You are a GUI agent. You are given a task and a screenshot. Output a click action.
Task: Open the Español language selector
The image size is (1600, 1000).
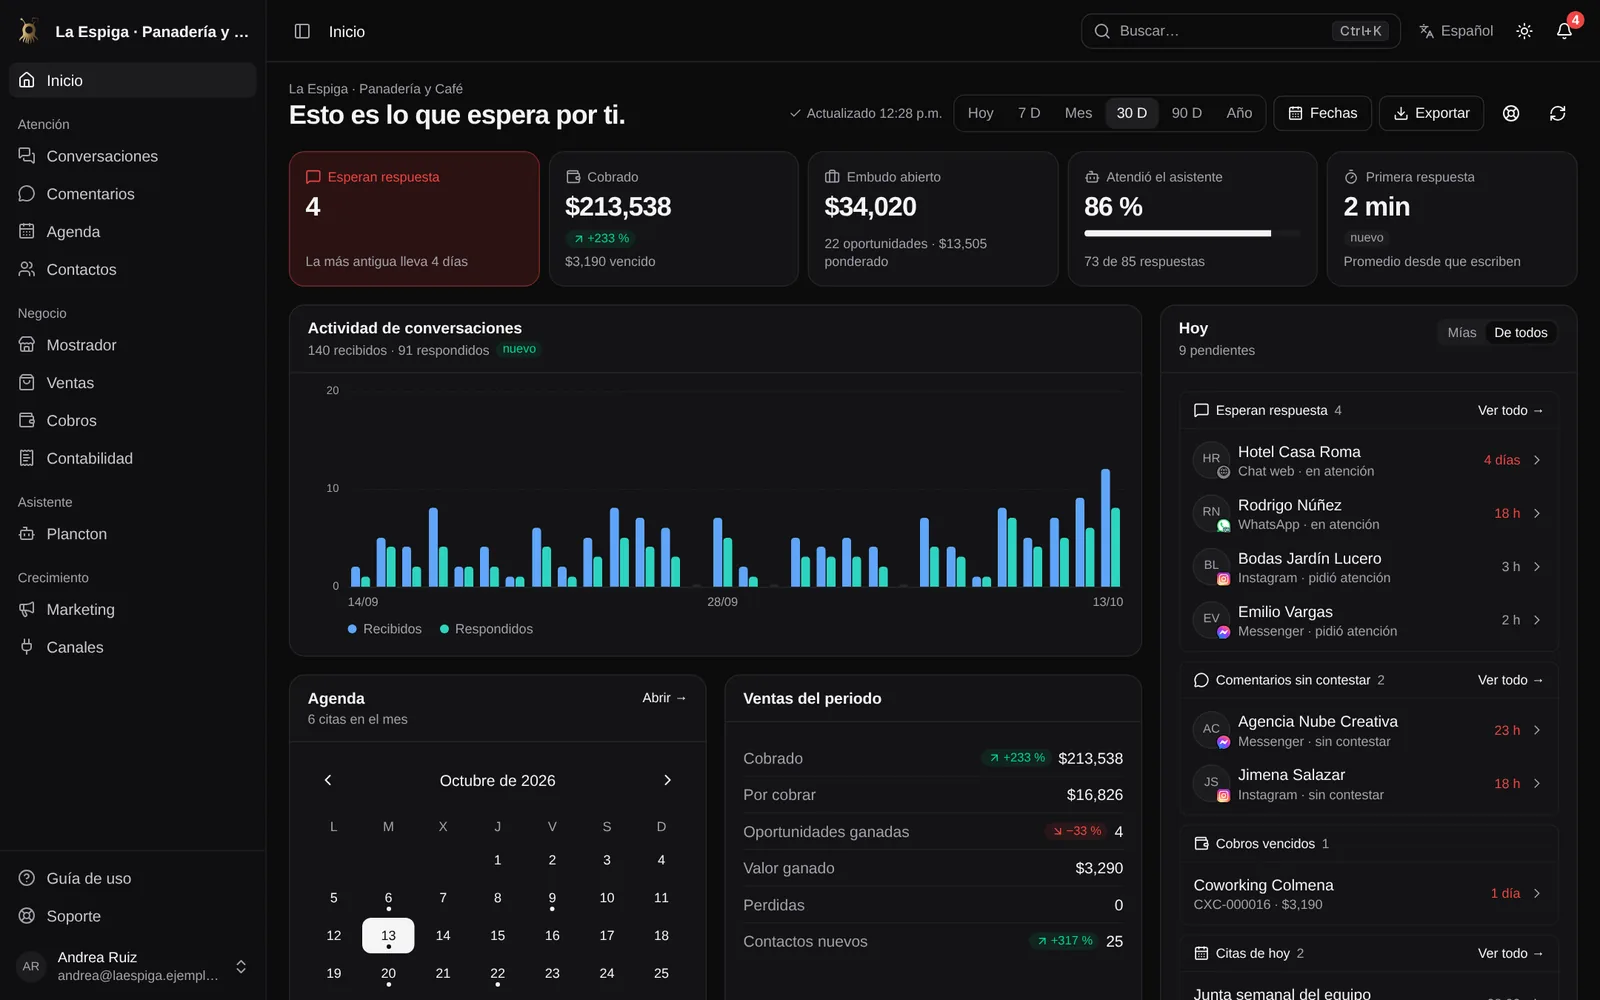pyautogui.click(x=1456, y=31)
